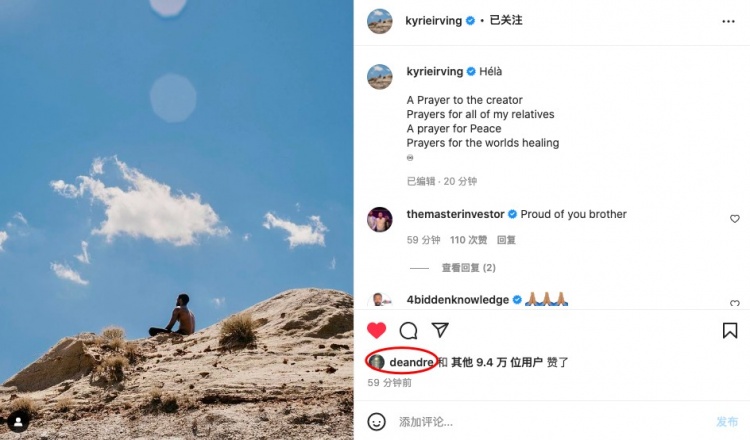Share the post via paper plane icon
Screen dimensions: 750x440
(440, 330)
